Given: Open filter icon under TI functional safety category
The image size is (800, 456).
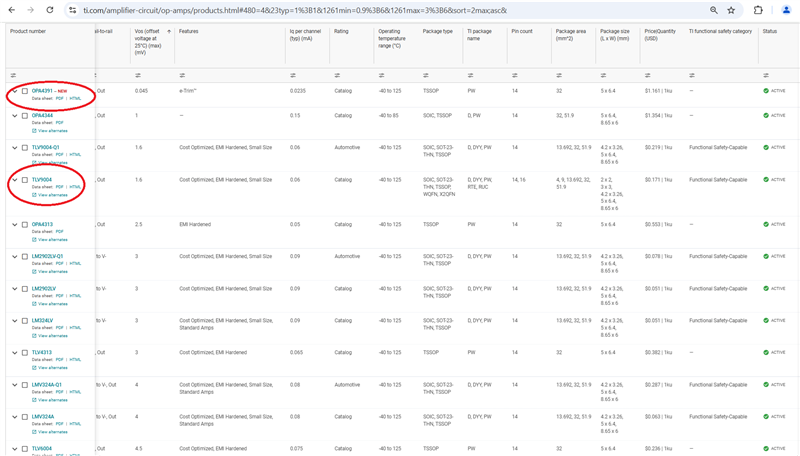Looking at the screenshot, I should 692,75.
